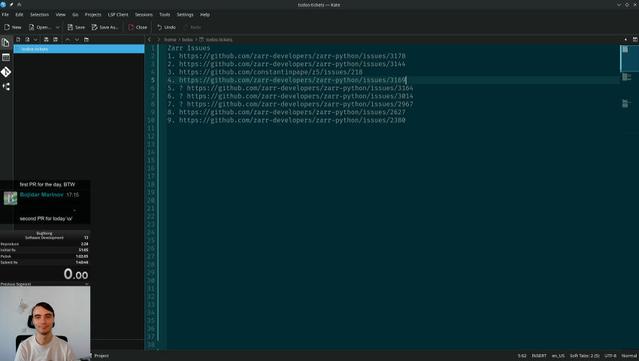Open the Help menu

tap(205, 15)
